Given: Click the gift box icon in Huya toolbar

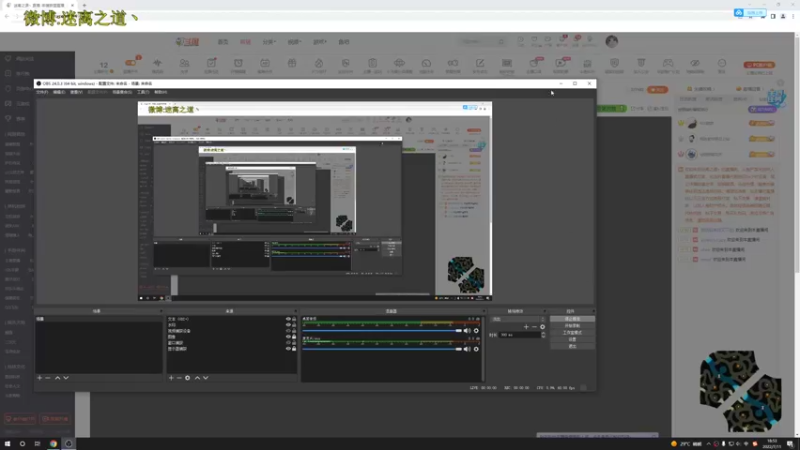Looking at the screenshot, I should coord(292,63).
